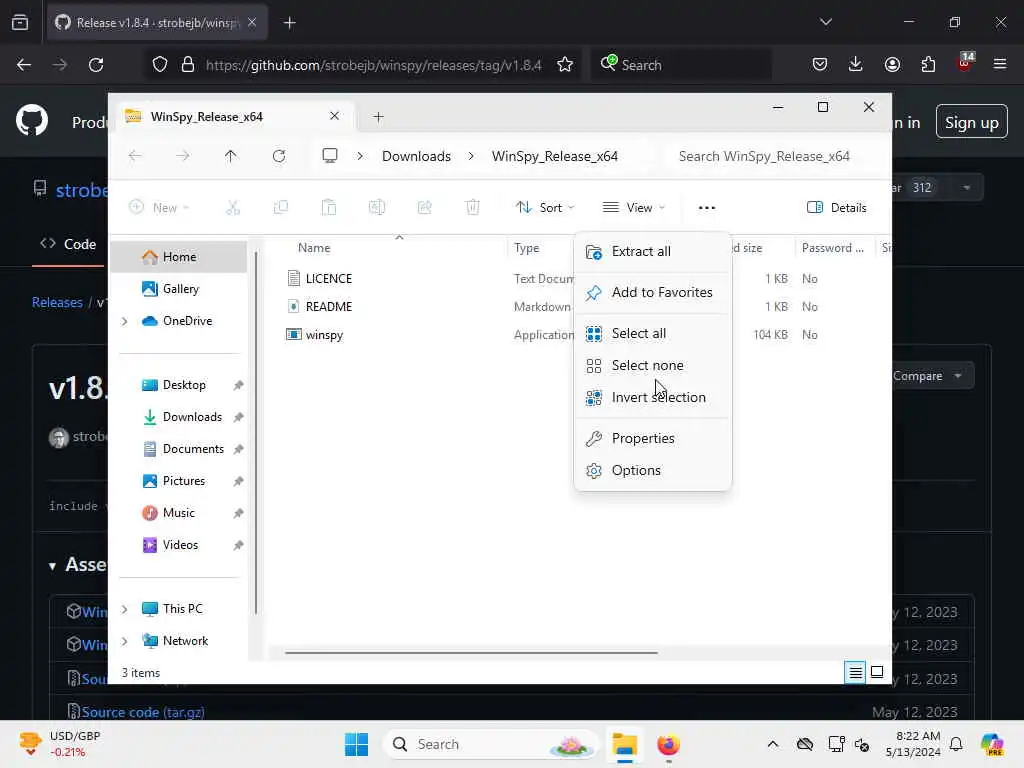Open Pictures in the quick access list
Viewport: 1024px width, 768px height.
[x=184, y=481]
